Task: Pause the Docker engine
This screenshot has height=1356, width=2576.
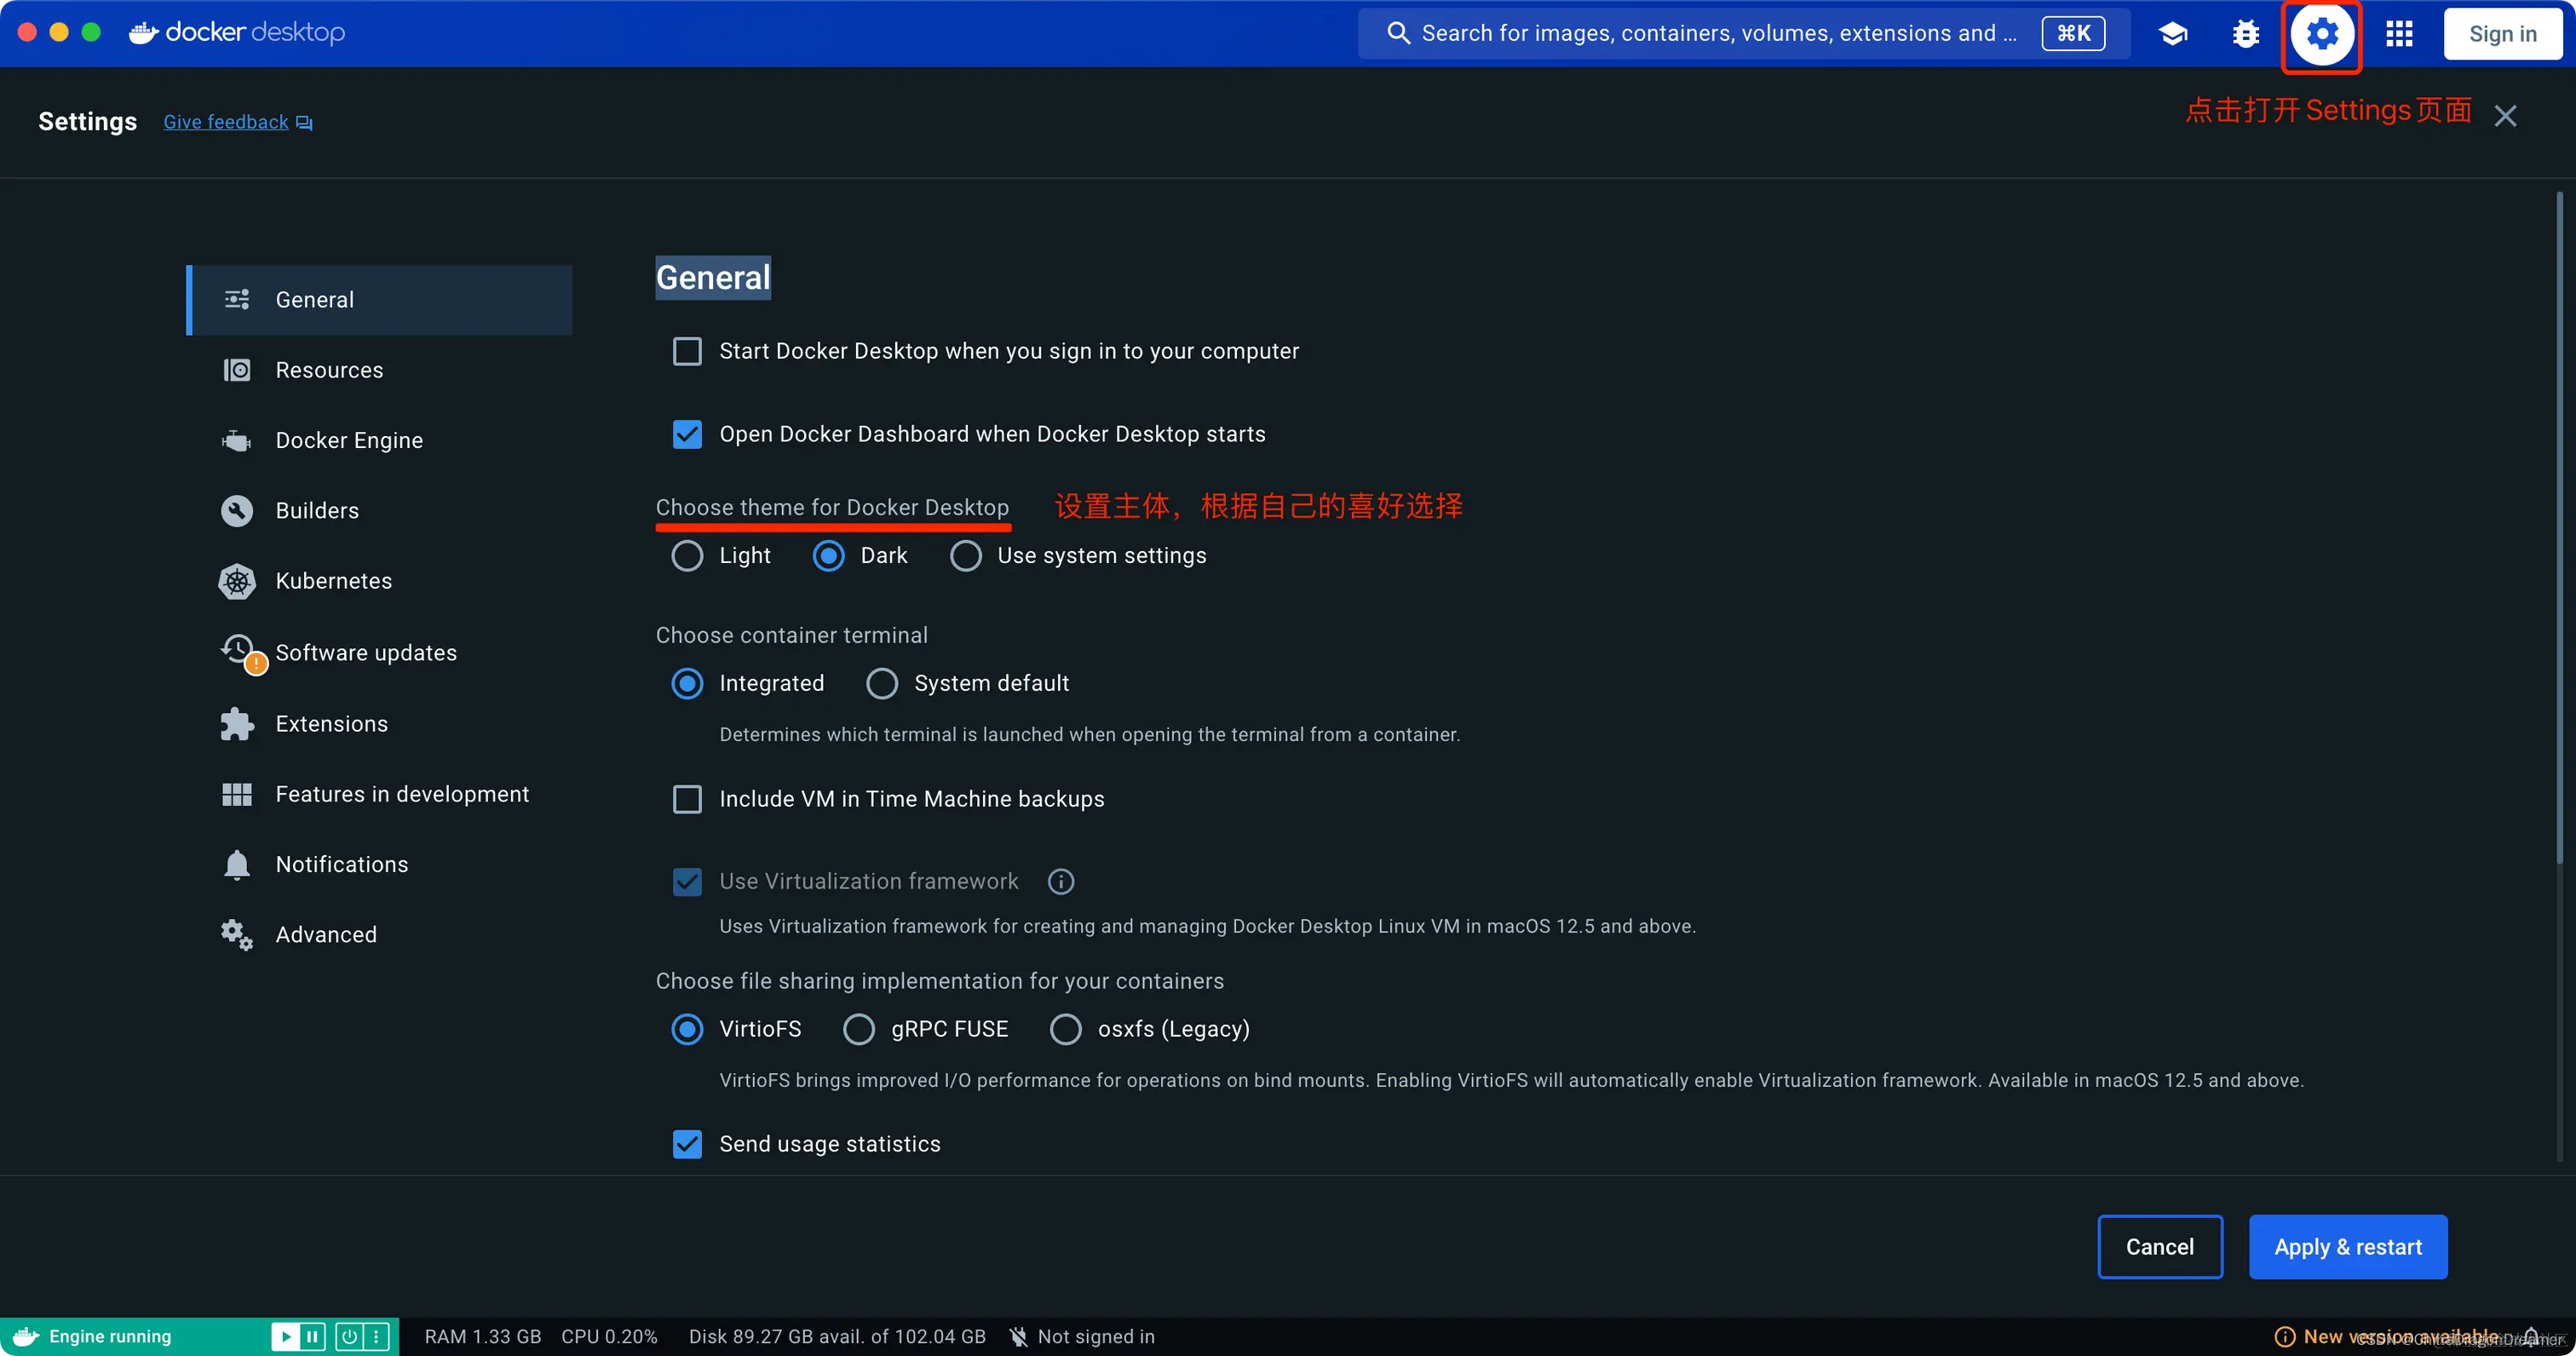Action: tap(312, 1336)
